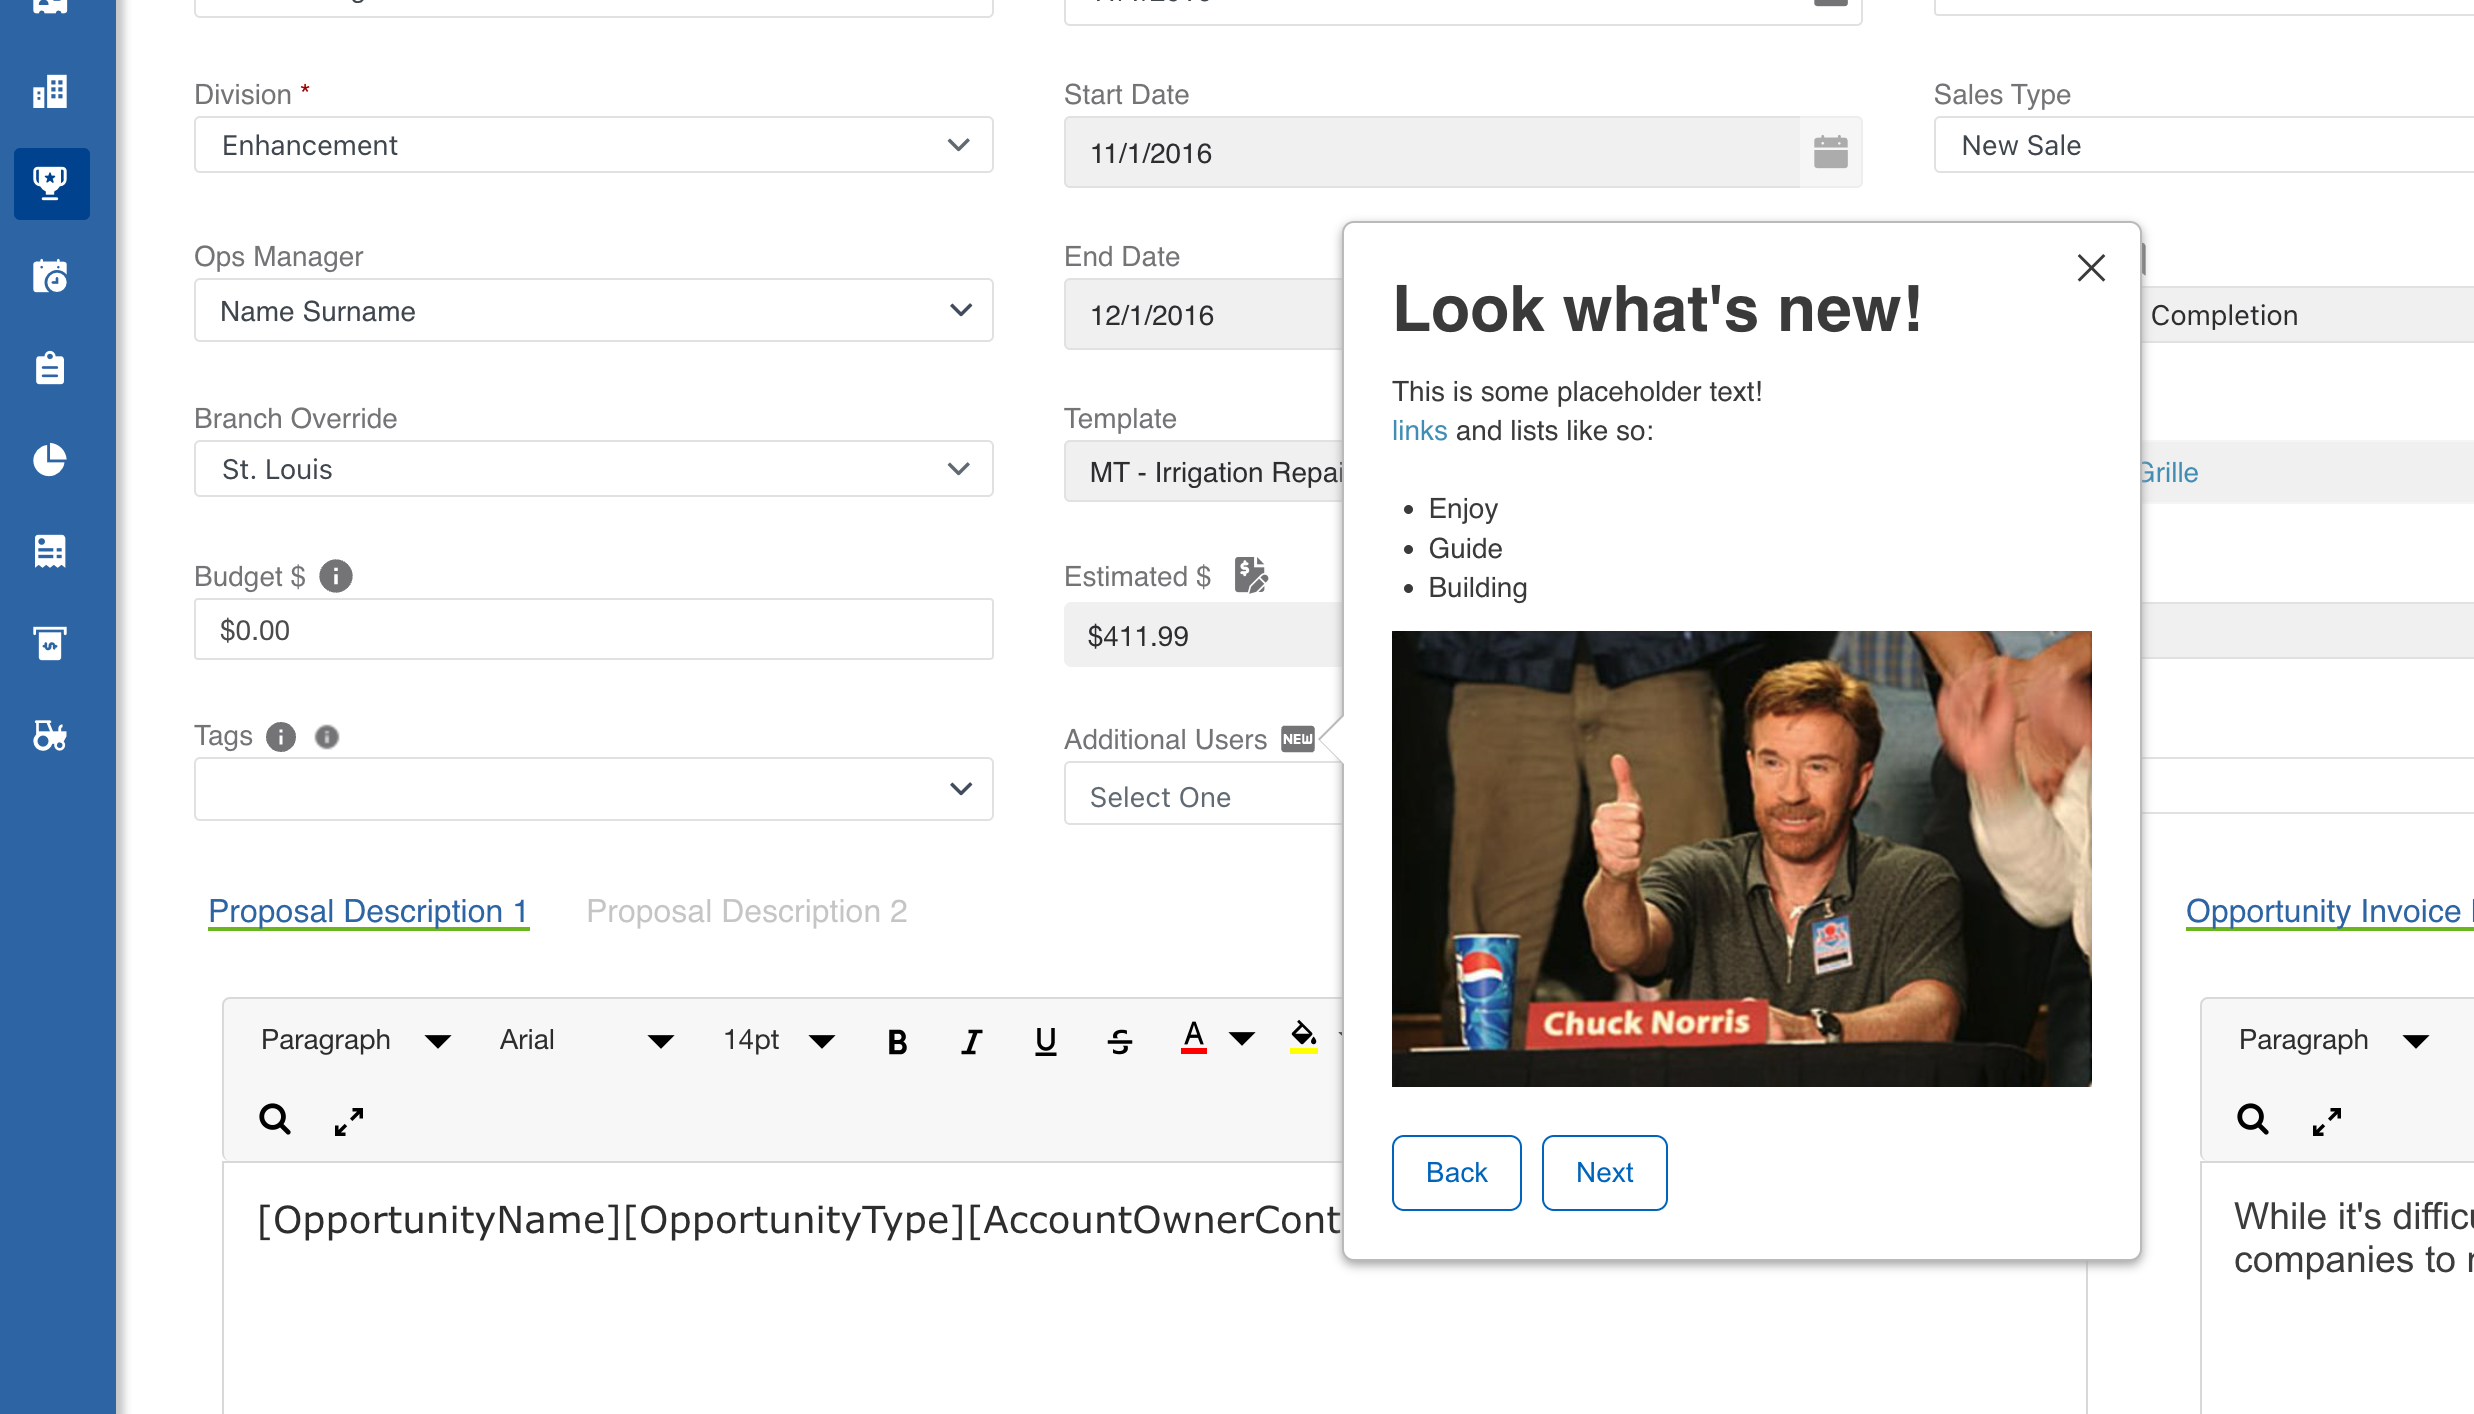Click the Estimated $ edit document icon
Screen dimensions: 2474x1414
1250,575
